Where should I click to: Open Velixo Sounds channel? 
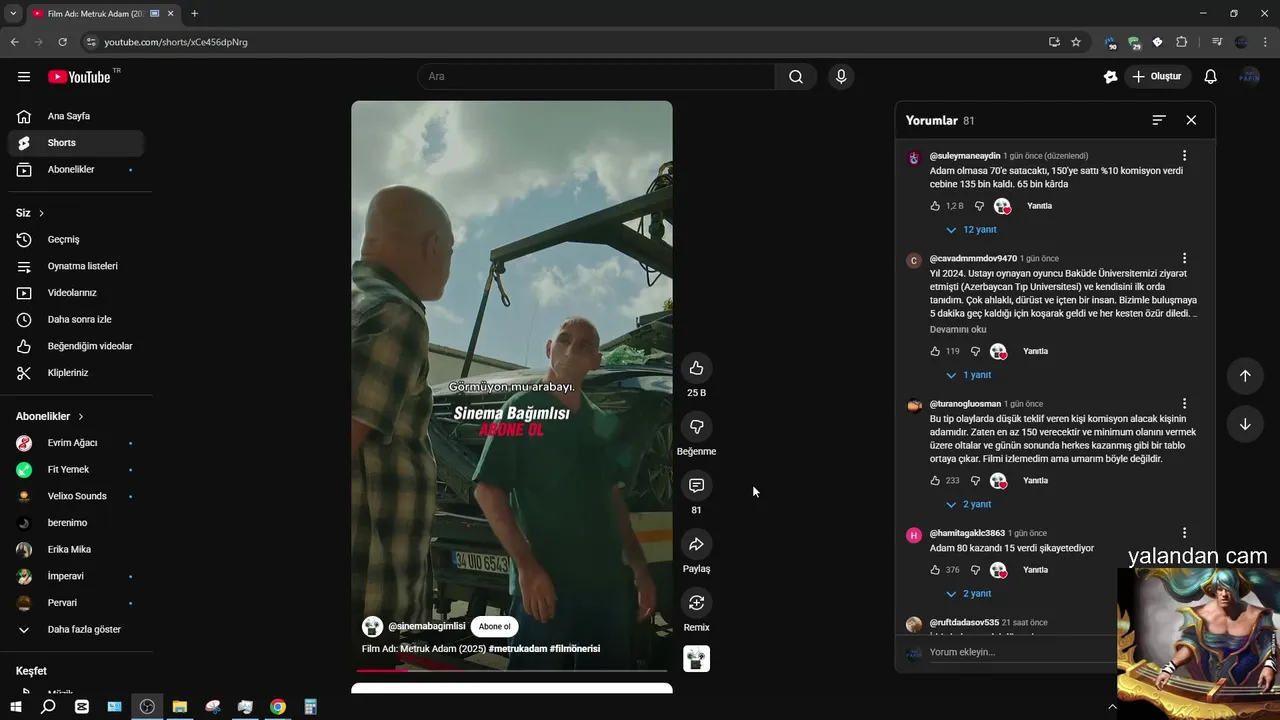(76, 496)
